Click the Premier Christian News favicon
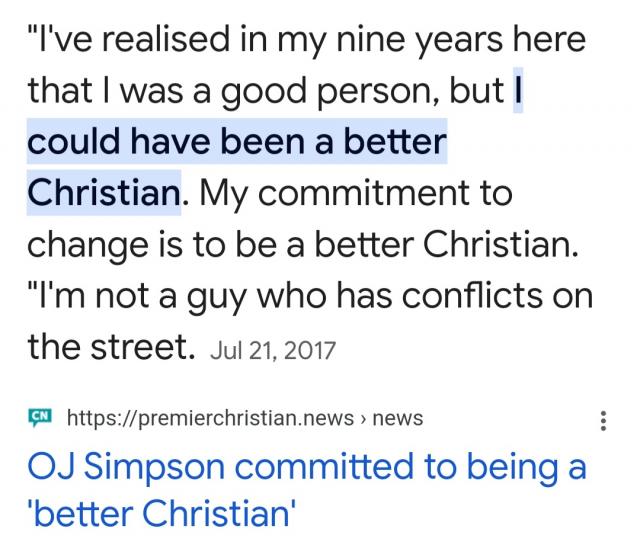This screenshot has height=551, width=640. click(x=40, y=417)
